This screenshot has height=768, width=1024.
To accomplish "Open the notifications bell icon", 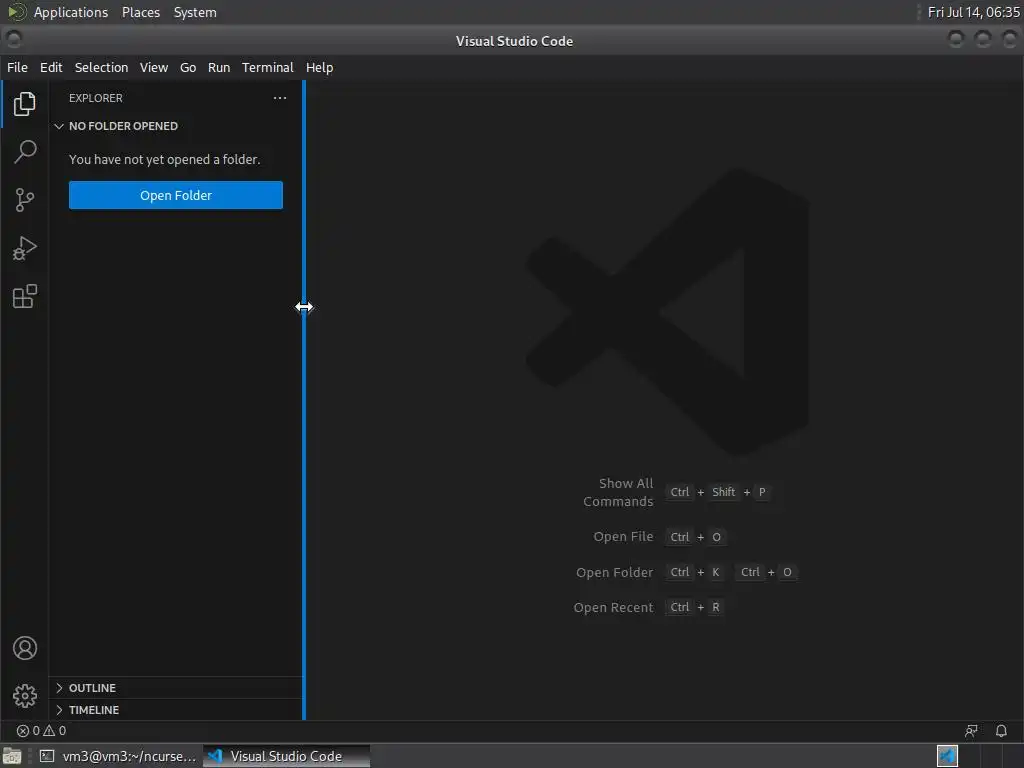I will coord(1001,731).
